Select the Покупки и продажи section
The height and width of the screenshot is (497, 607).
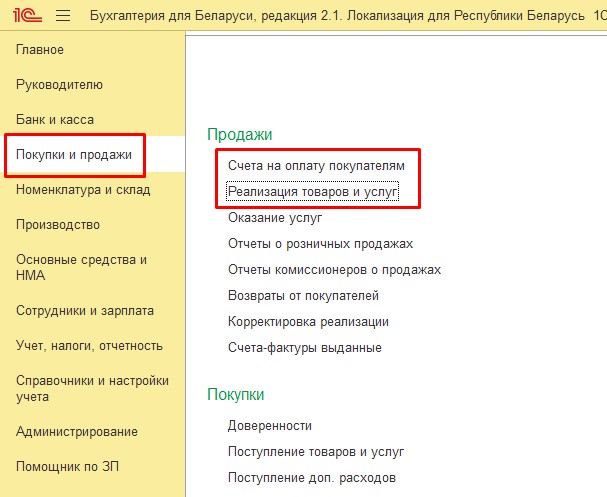(x=74, y=154)
